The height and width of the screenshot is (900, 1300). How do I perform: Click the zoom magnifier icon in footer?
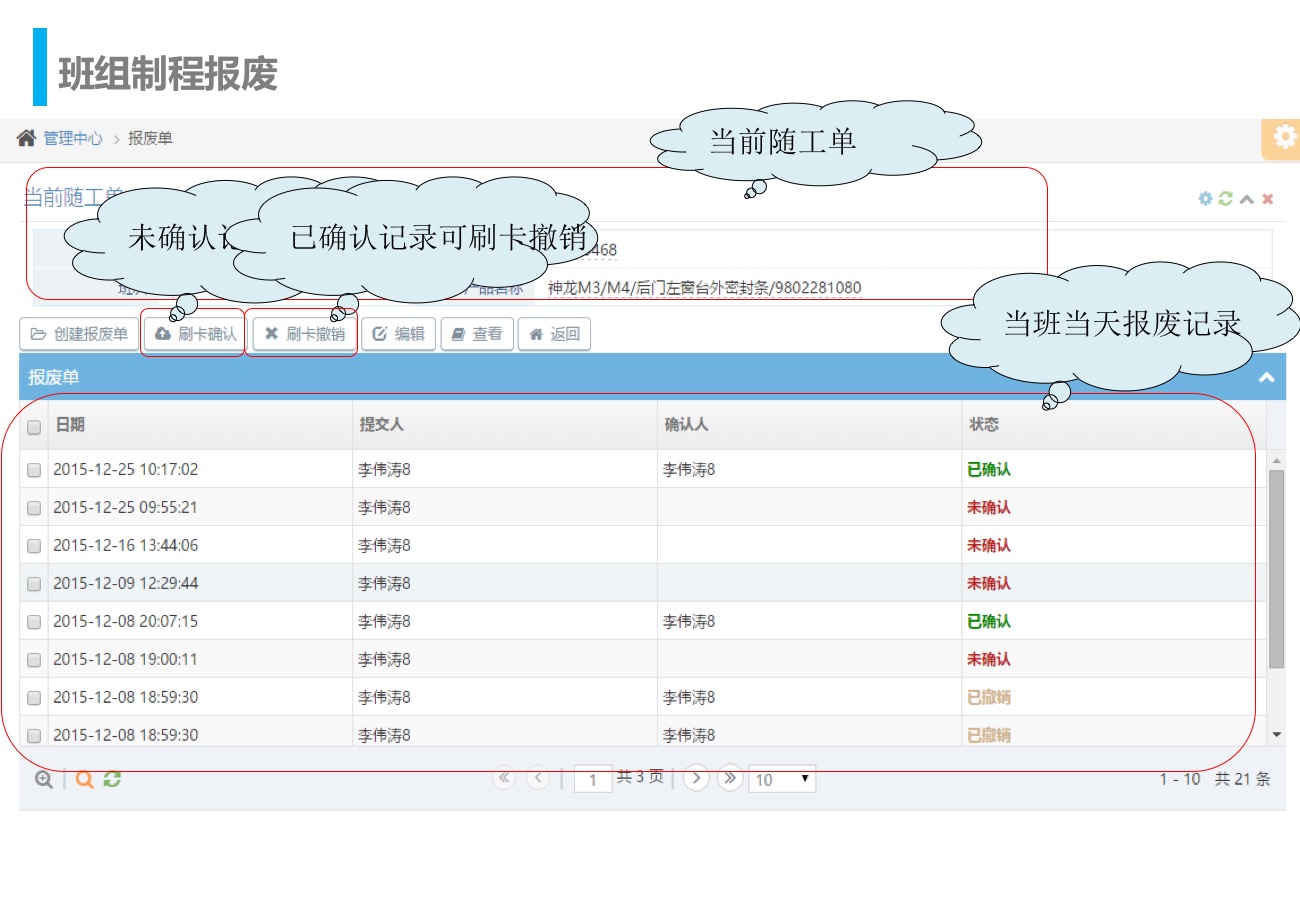(44, 780)
